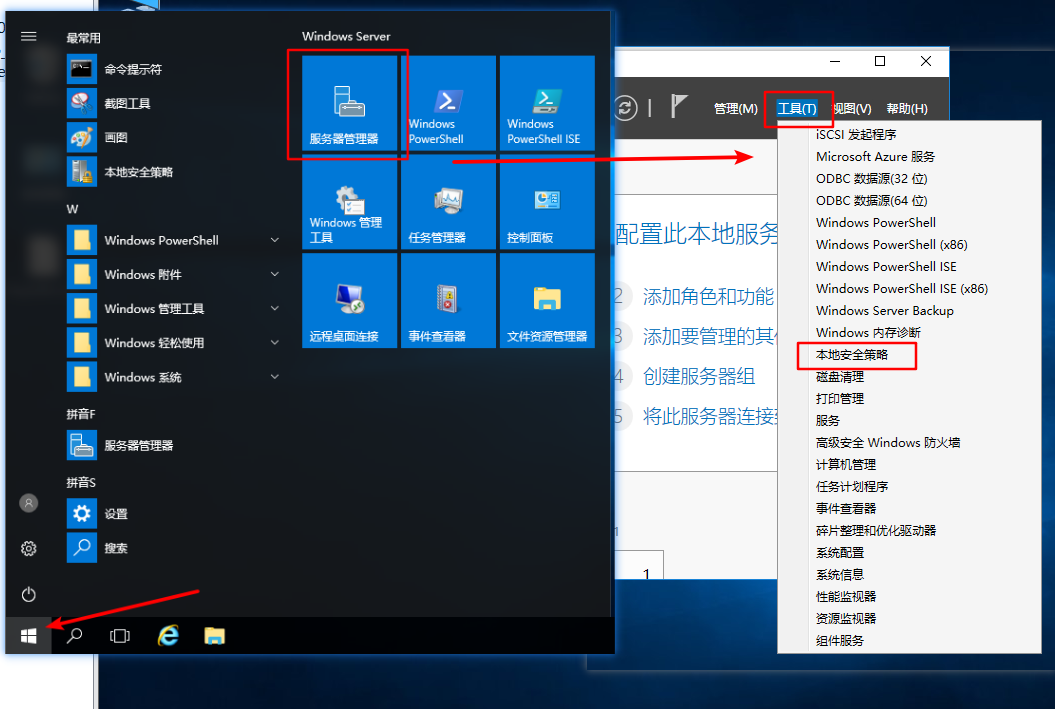Open 设置 app under 拼音S
Screen dimensions: 1055x709
pyautogui.click(x=174, y=514)
